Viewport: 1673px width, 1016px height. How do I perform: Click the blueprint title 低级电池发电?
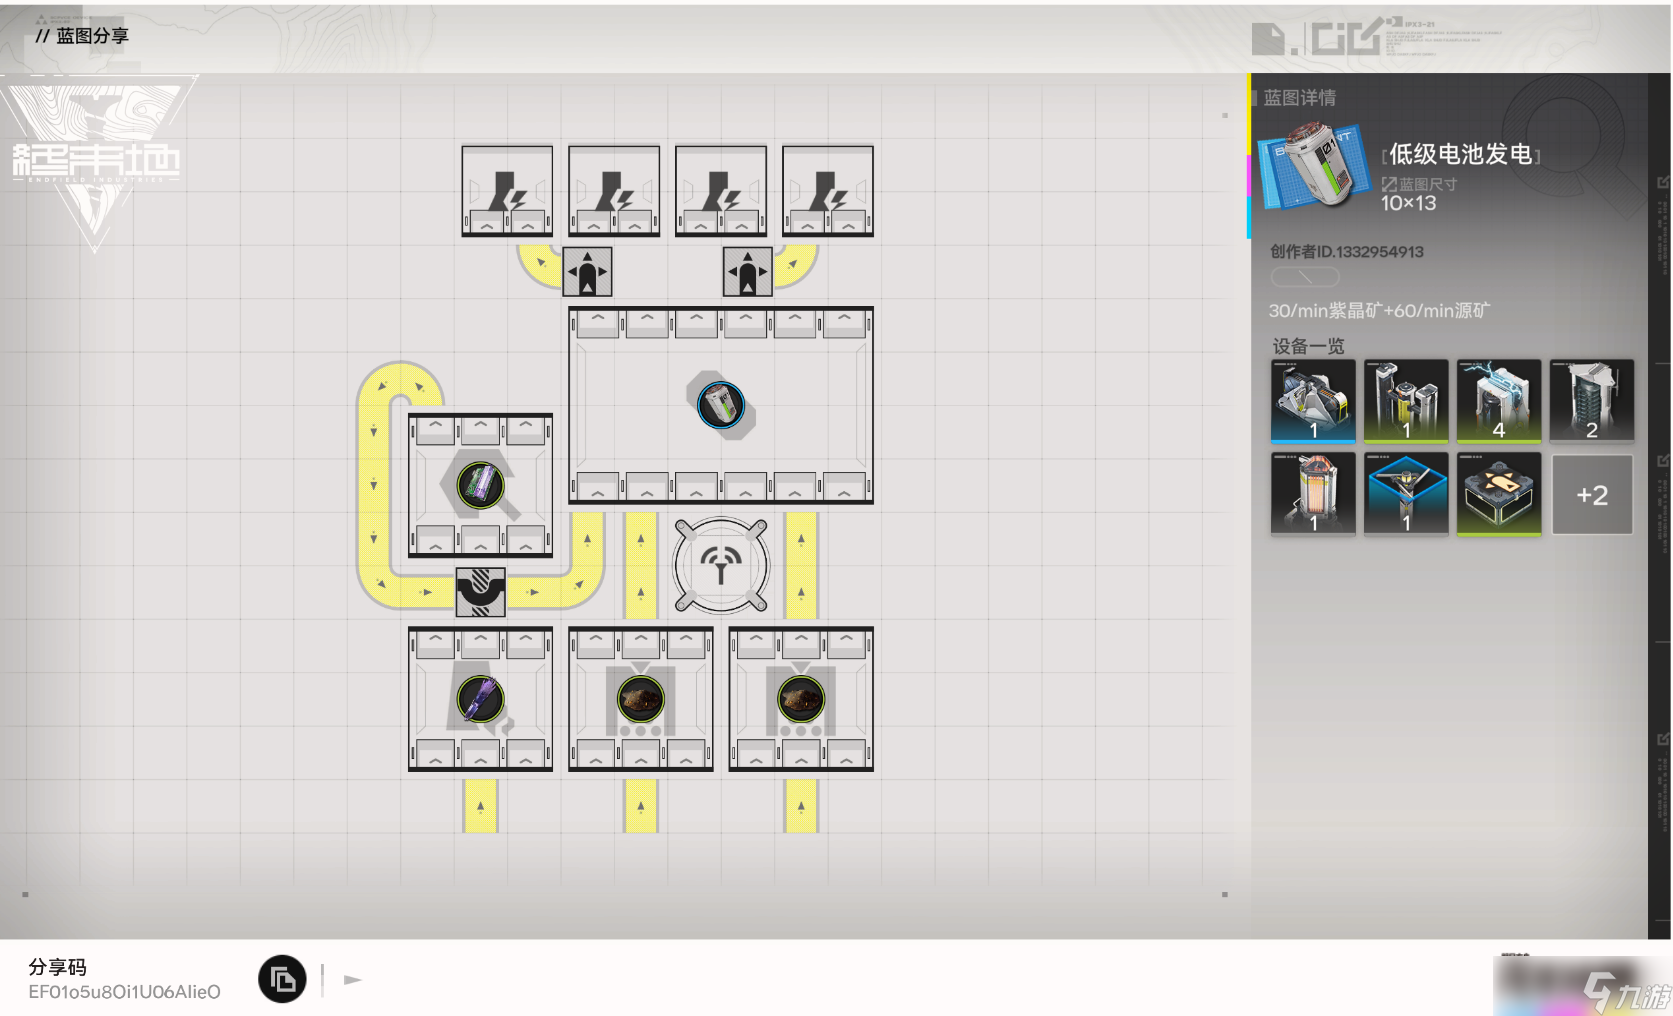click(x=1461, y=154)
